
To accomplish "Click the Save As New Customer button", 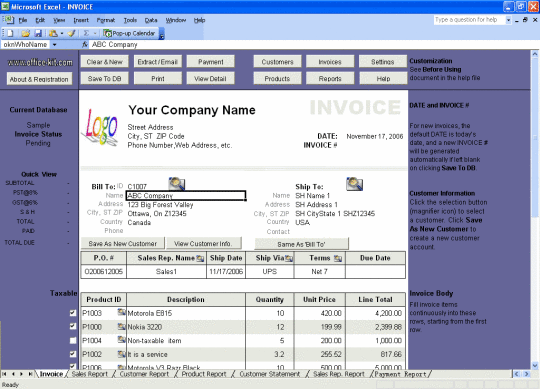I will pos(123,243).
